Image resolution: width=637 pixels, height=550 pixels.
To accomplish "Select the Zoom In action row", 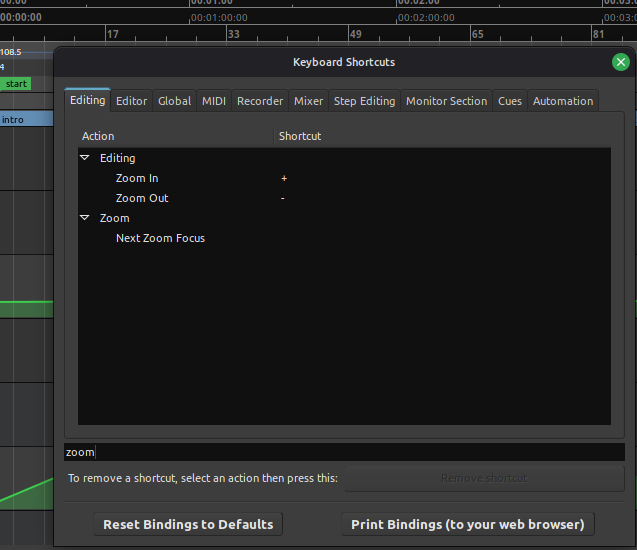I will coord(344,178).
